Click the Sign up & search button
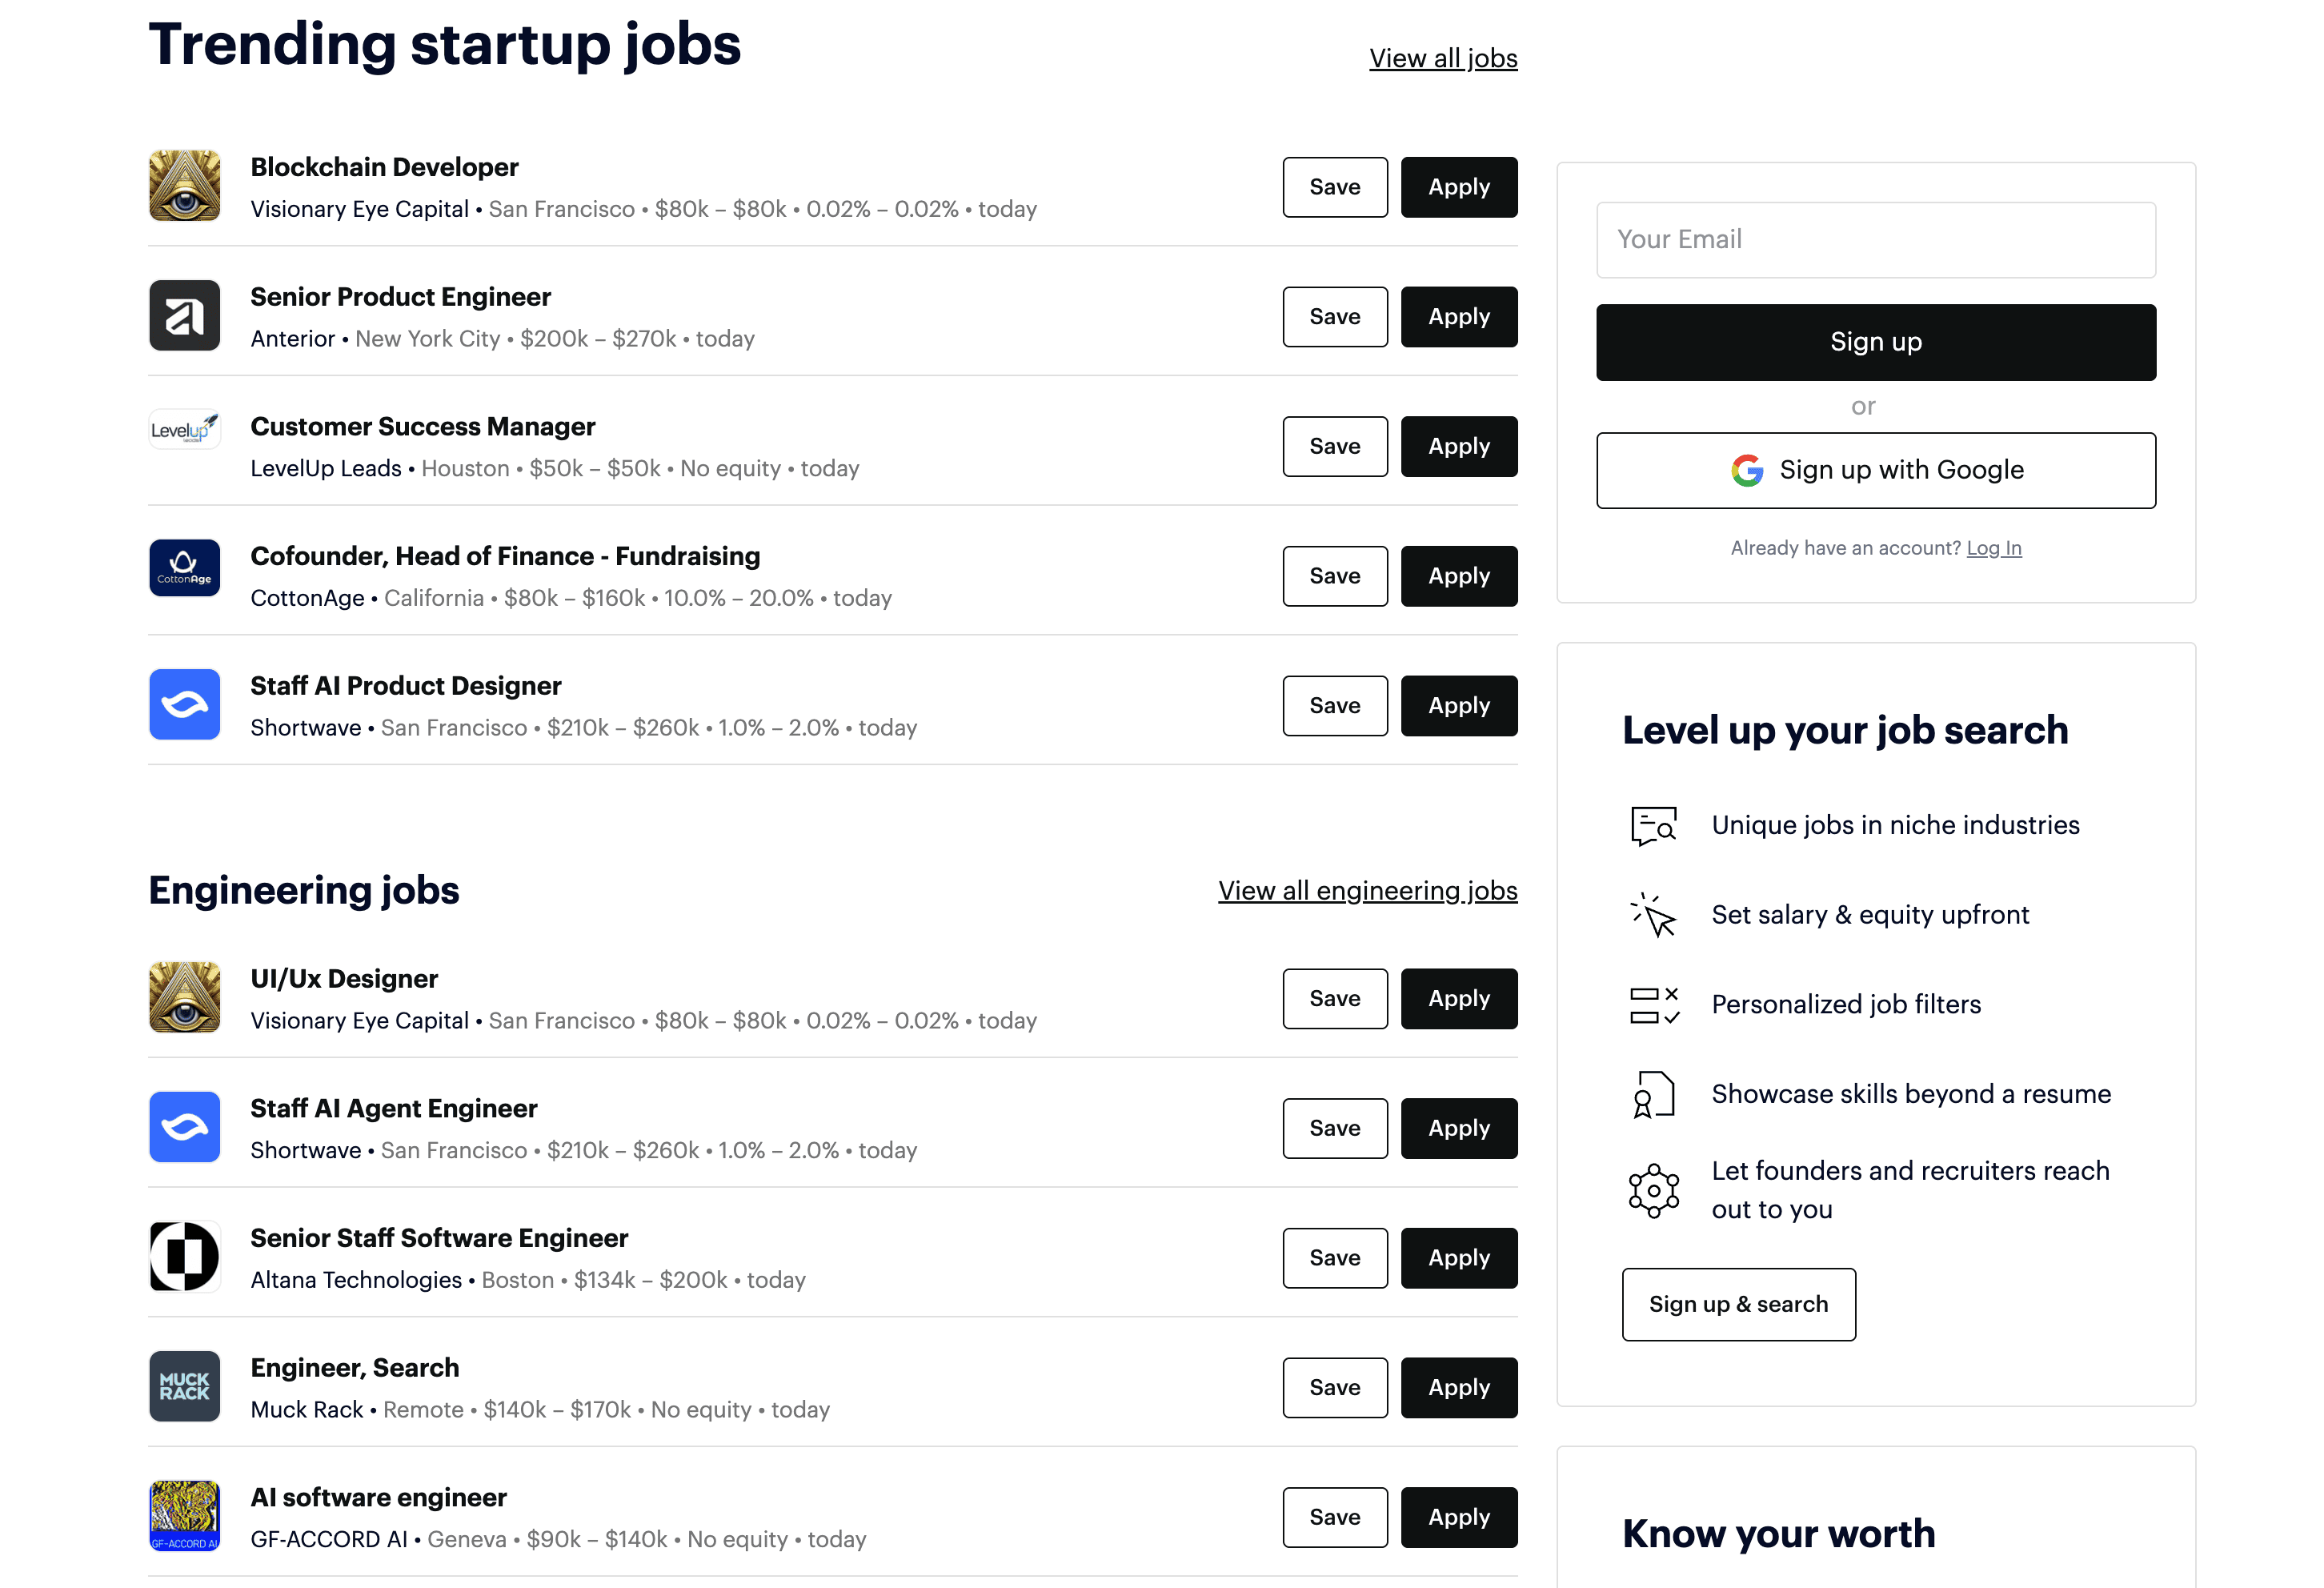2324x1588 pixels. (x=1738, y=1304)
